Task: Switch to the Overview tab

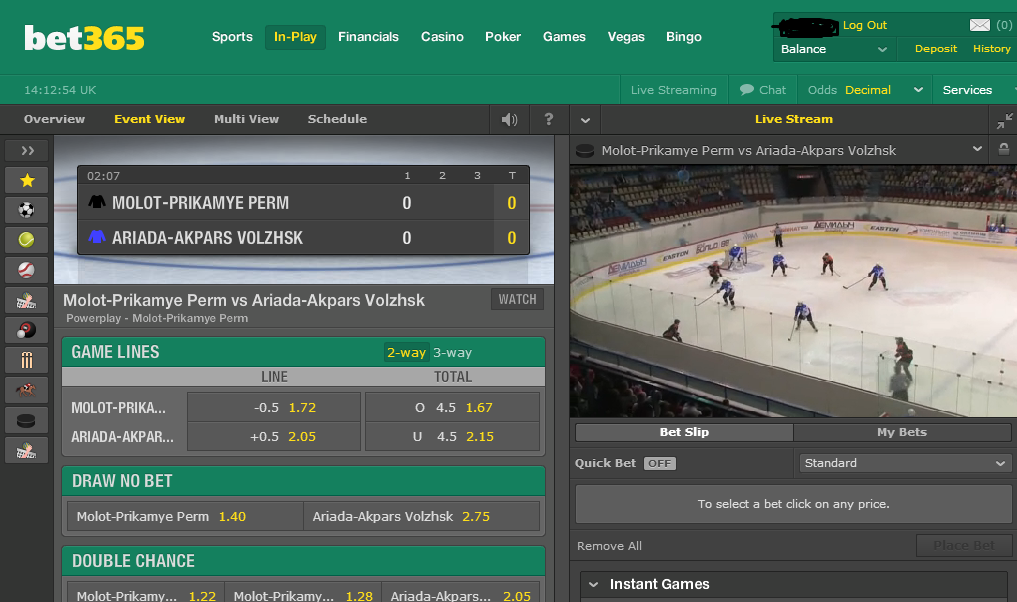Action: (x=54, y=119)
